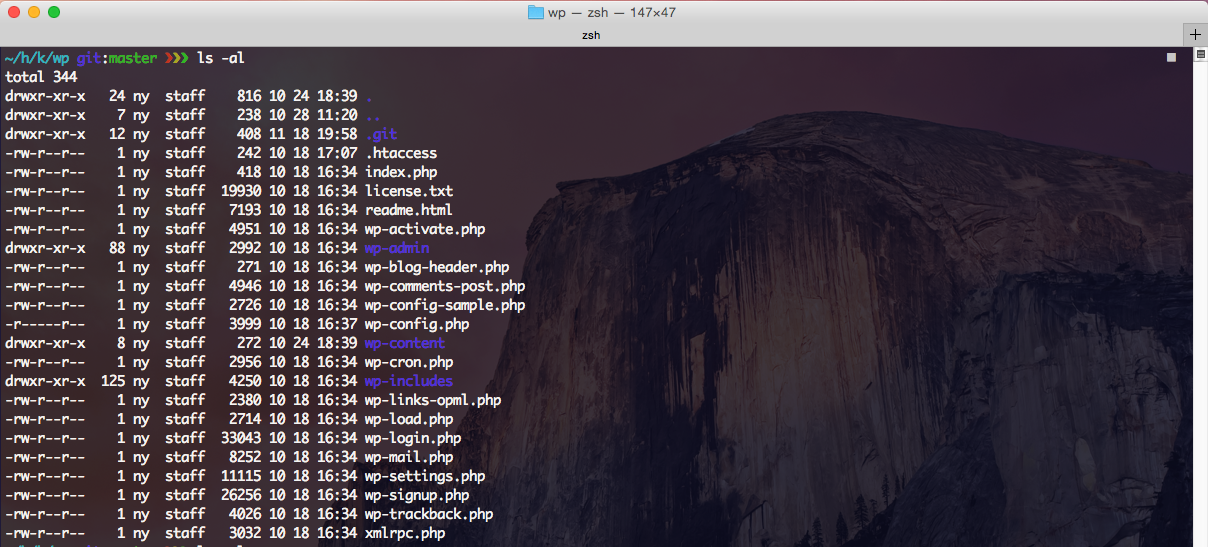This screenshot has height=547, width=1208.
Task: Click the 'total 344' line
Action: 41,77
